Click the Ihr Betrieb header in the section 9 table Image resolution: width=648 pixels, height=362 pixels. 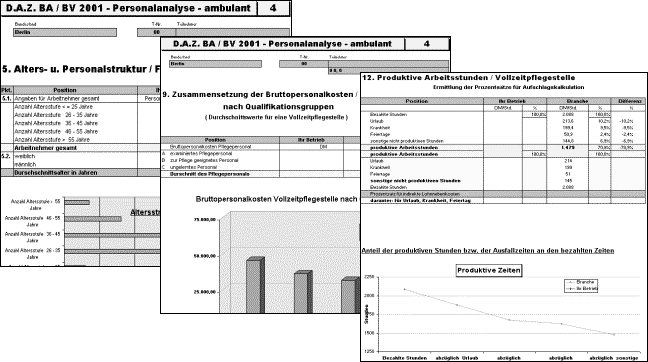coord(311,140)
